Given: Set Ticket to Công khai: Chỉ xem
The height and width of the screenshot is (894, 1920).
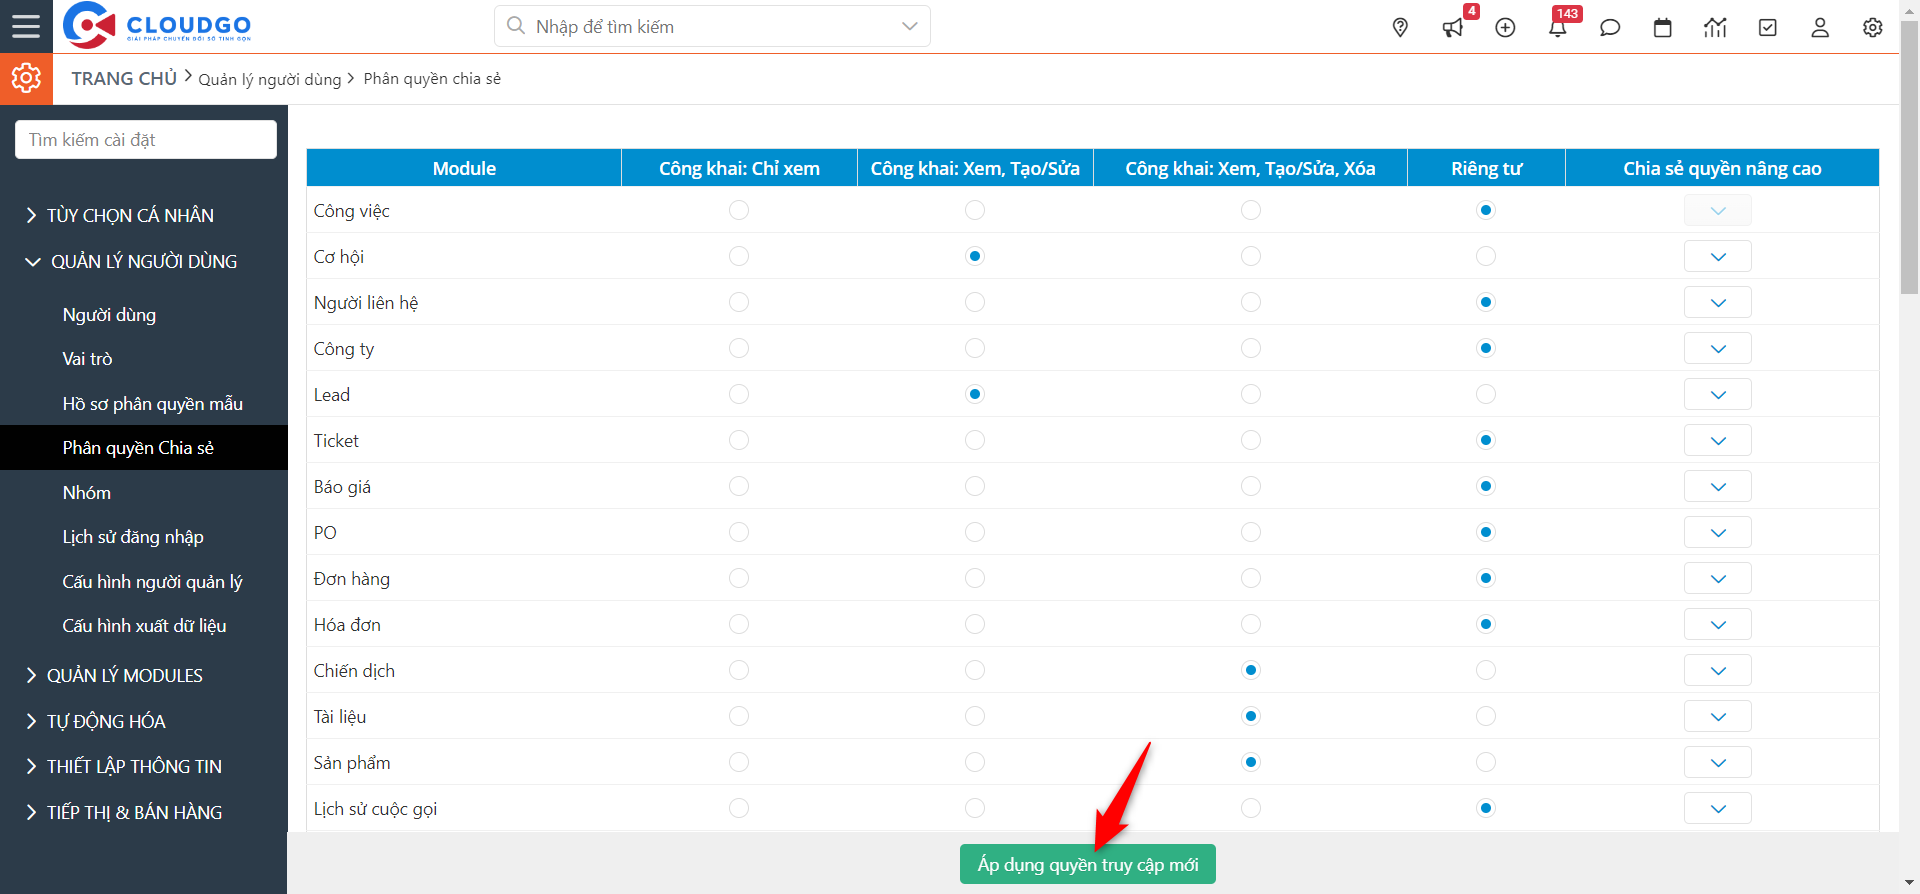Looking at the screenshot, I should 739,440.
